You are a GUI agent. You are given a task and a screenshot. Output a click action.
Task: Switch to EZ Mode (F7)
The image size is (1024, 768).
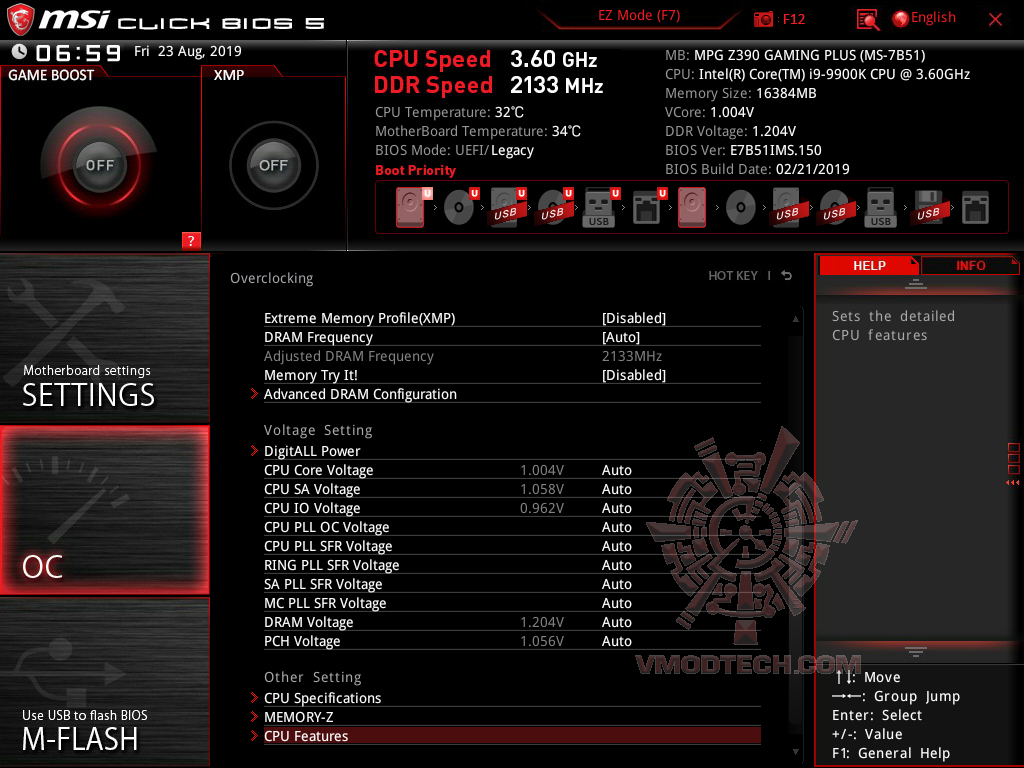(x=639, y=16)
